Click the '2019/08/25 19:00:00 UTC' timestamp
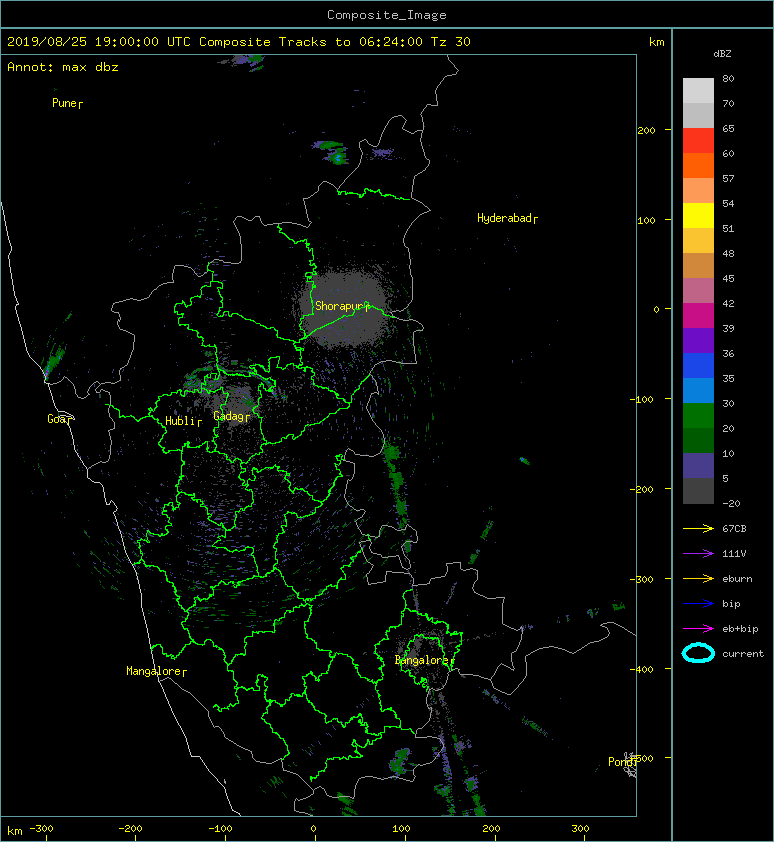 pos(99,42)
